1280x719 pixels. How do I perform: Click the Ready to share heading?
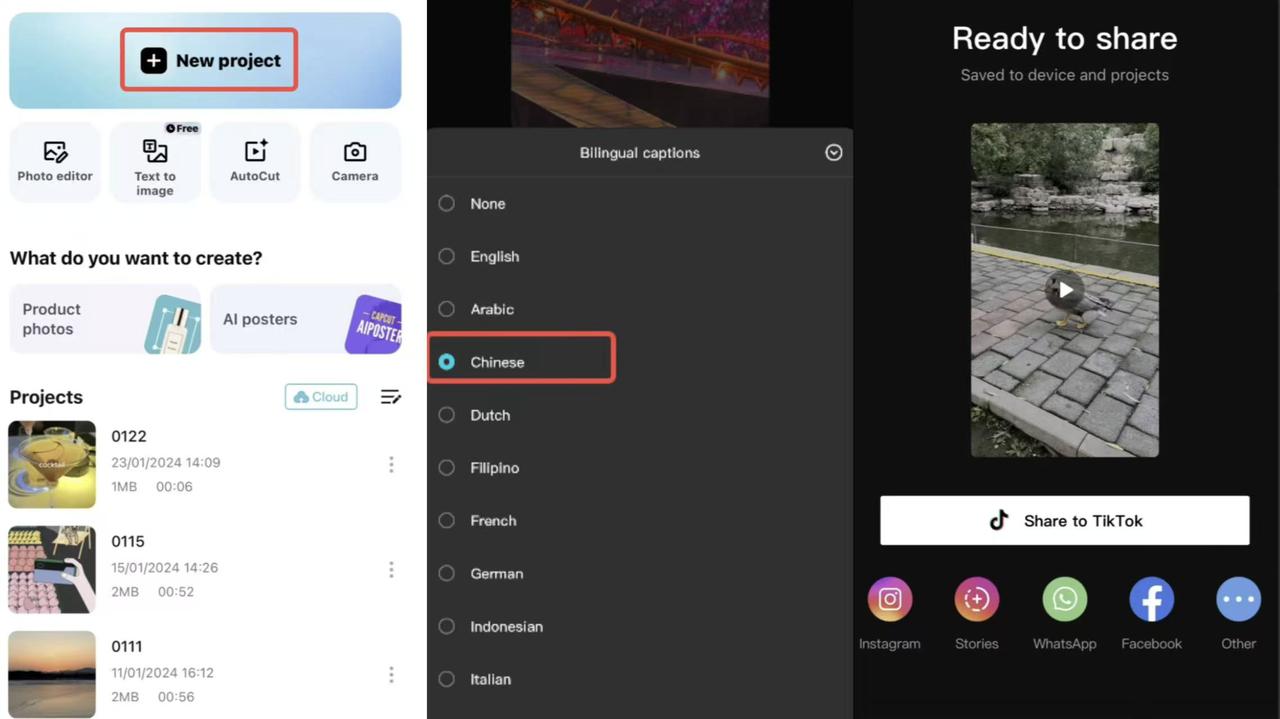click(1065, 38)
